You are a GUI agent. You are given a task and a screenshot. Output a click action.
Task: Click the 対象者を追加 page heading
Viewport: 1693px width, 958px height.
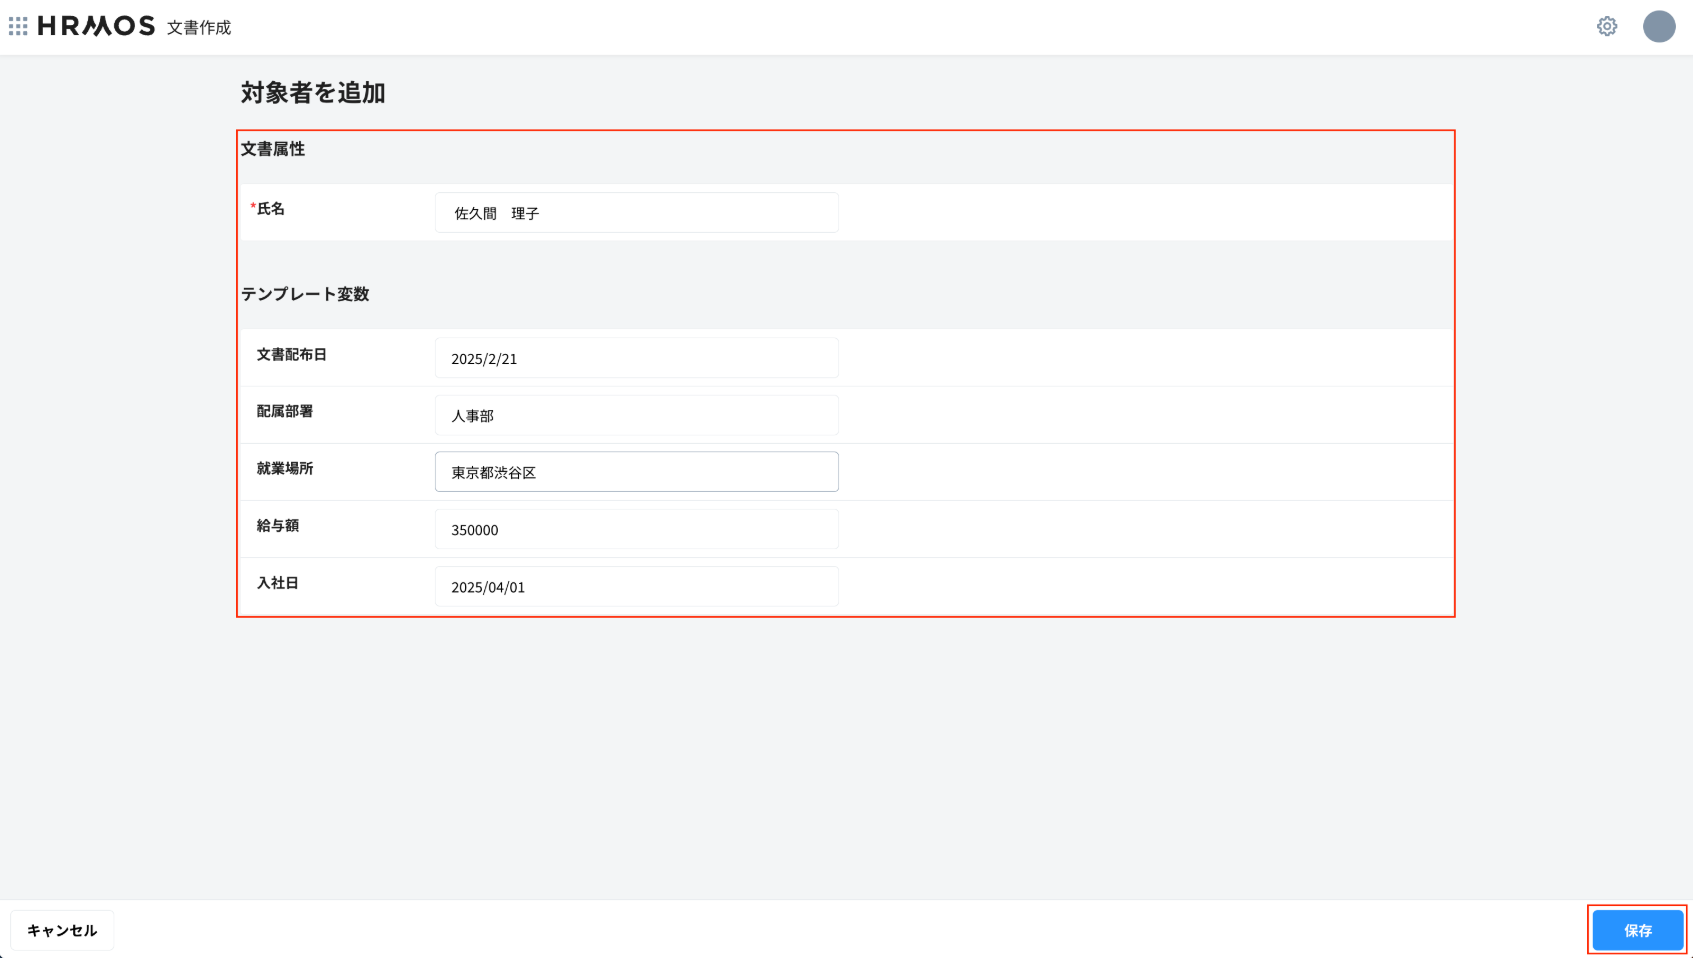click(x=313, y=93)
